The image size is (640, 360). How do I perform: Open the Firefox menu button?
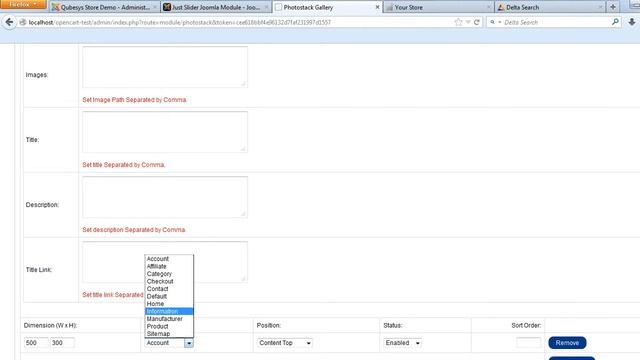click(23, 4)
